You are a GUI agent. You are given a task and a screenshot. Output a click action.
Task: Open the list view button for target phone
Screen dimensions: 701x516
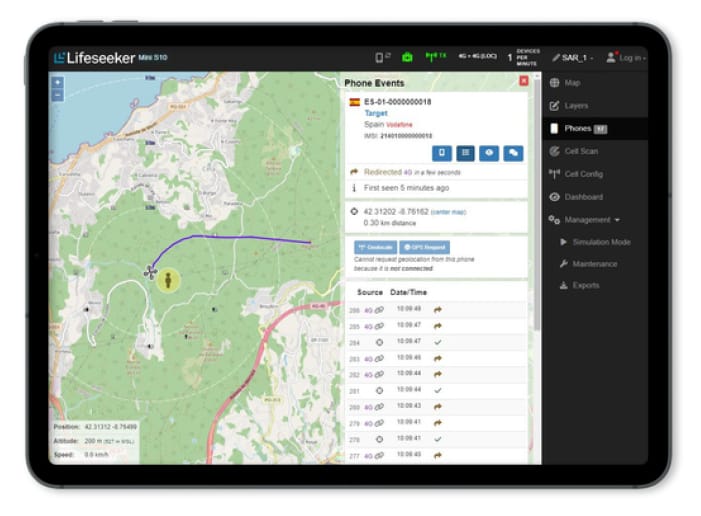(465, 153)
